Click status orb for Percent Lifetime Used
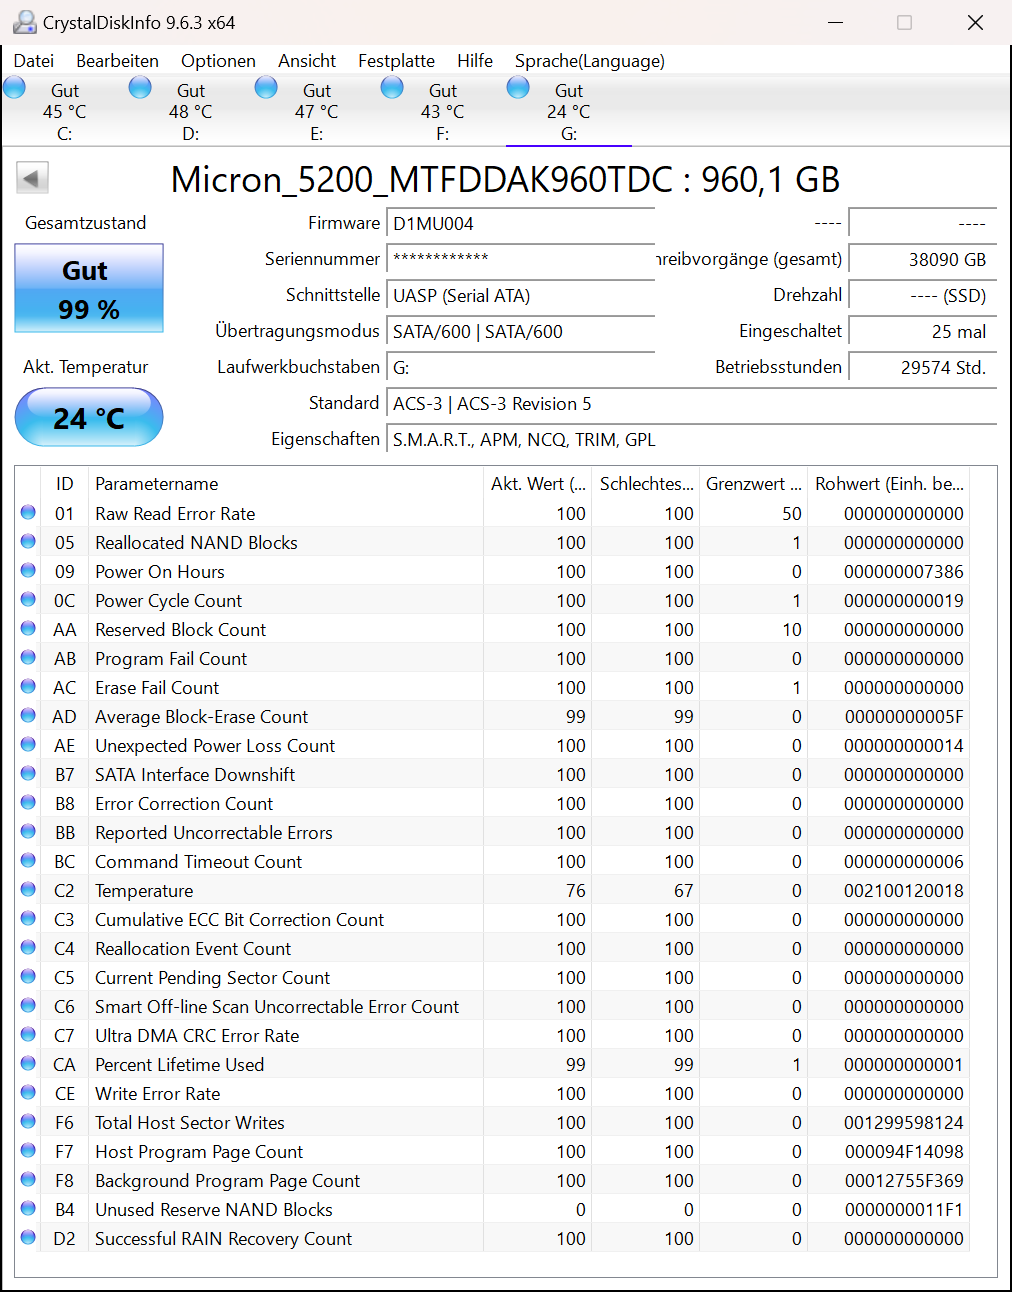The height and width of the screenshot is (1292, 1012). click(28, 1064)
